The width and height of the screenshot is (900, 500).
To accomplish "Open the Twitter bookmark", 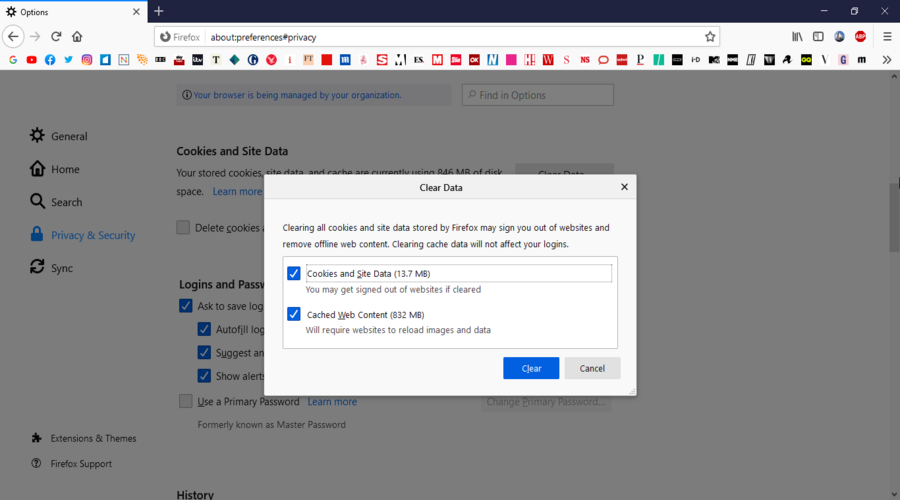I will click(69, 60).
